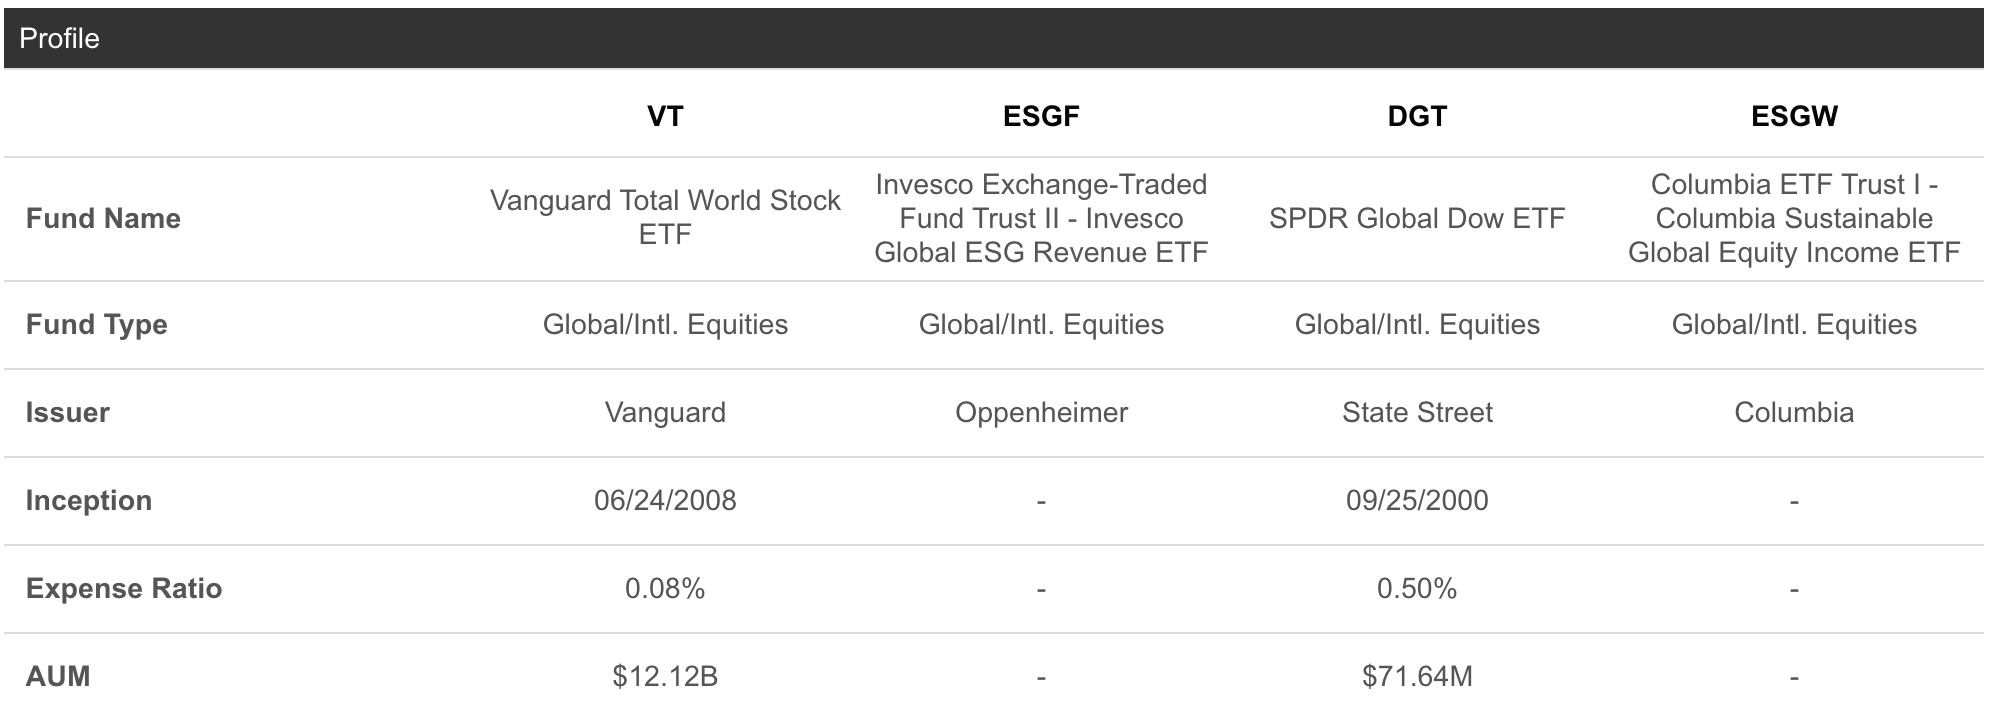Screen dimensions: 1992x718
Task: Open Vanguard Total World Stock ETF name
Action: (x=665, y=217)
